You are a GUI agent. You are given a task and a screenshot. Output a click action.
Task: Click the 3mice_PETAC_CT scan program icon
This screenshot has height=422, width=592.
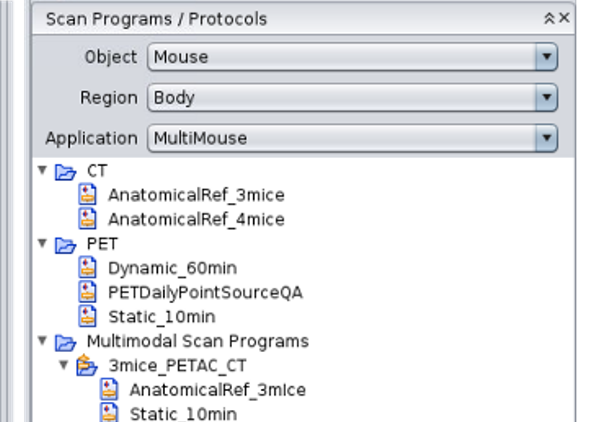coord(87,365)
